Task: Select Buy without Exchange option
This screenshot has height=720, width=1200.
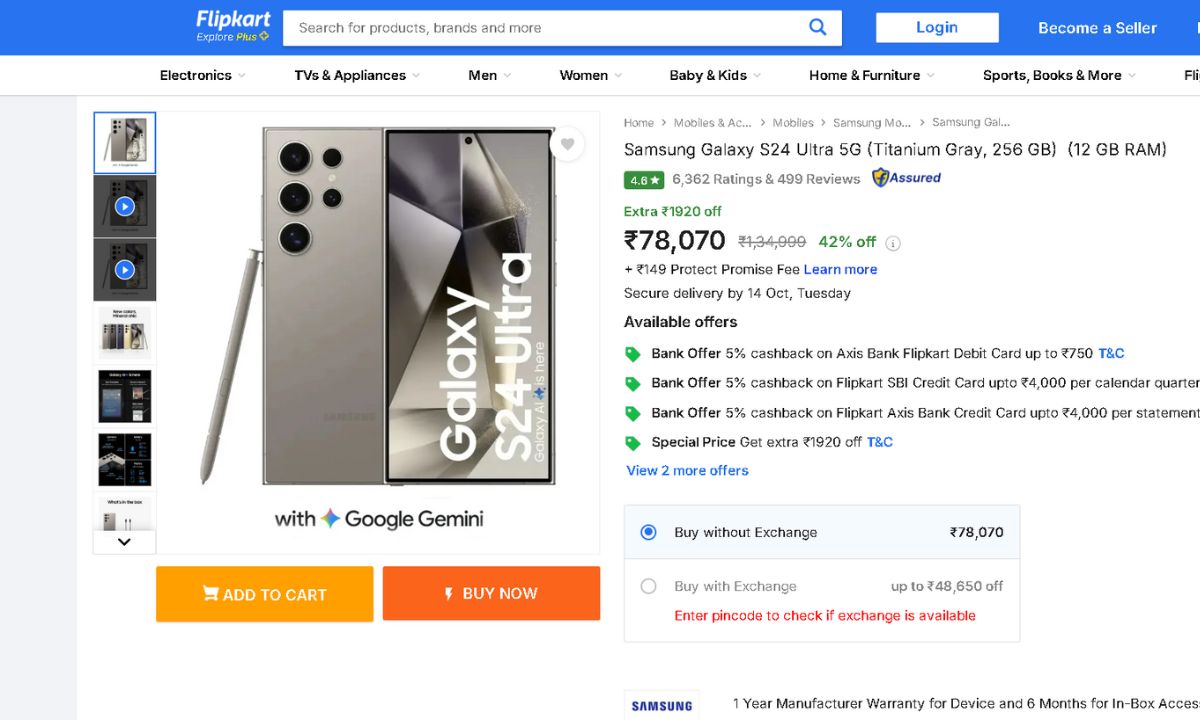Action: point(649,532)
